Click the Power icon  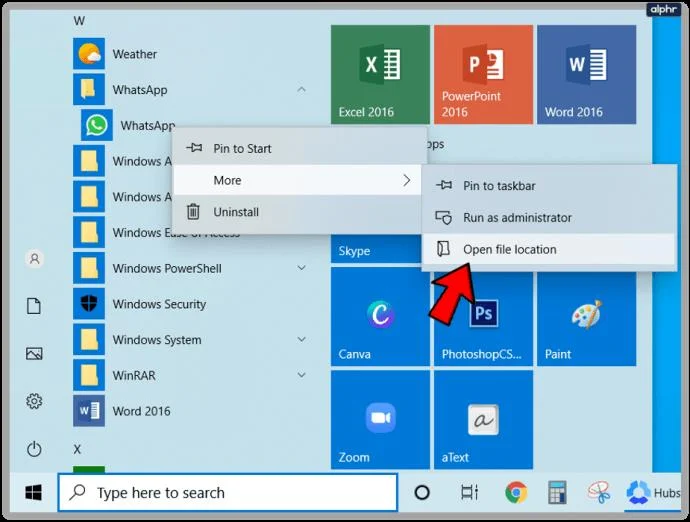point(34,449)
